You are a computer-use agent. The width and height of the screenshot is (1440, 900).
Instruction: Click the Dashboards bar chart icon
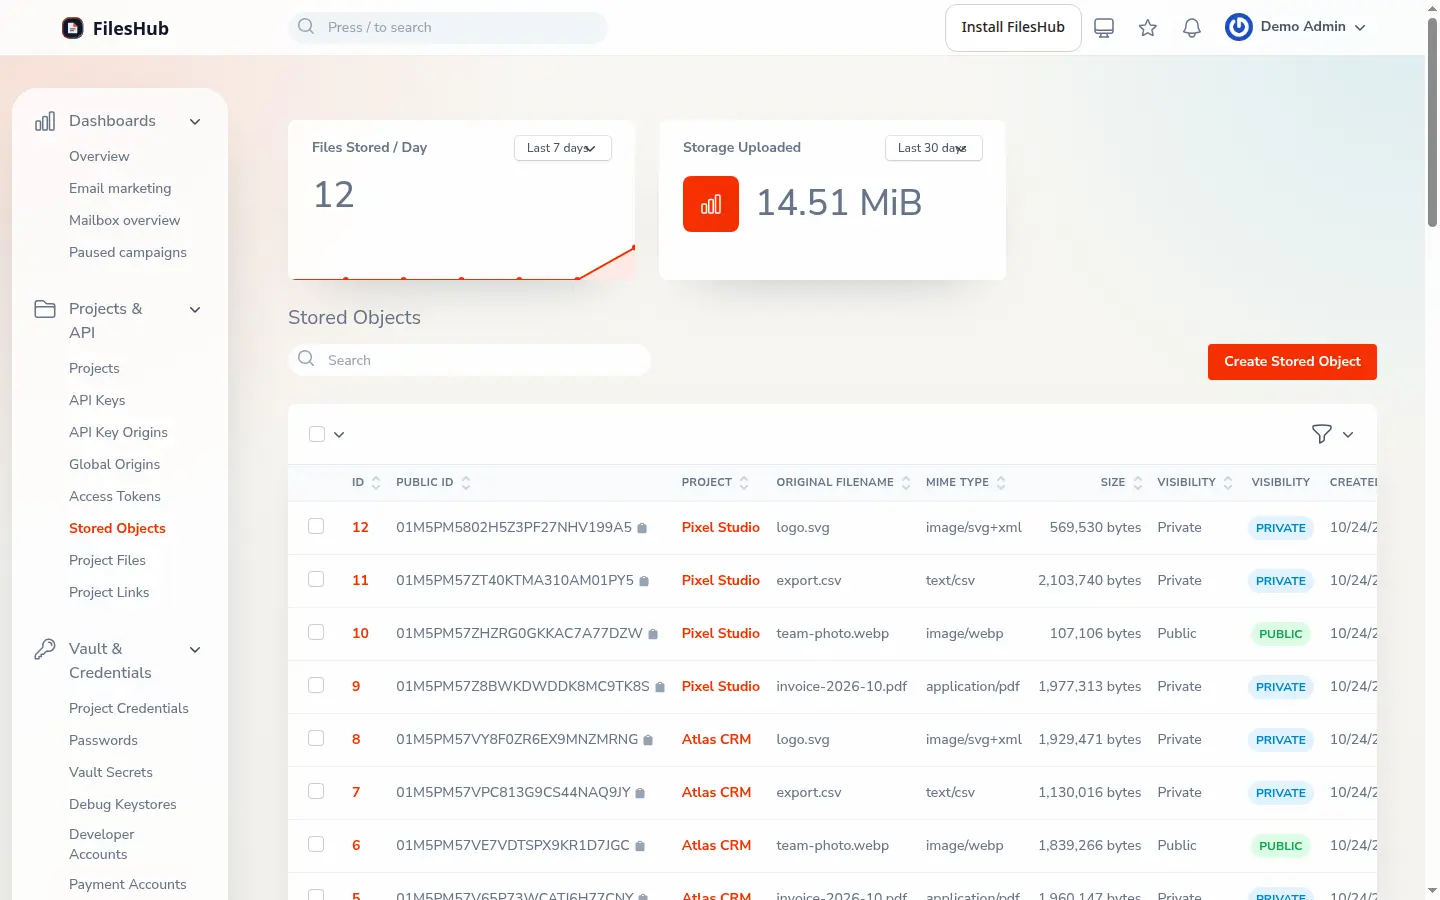45,121
